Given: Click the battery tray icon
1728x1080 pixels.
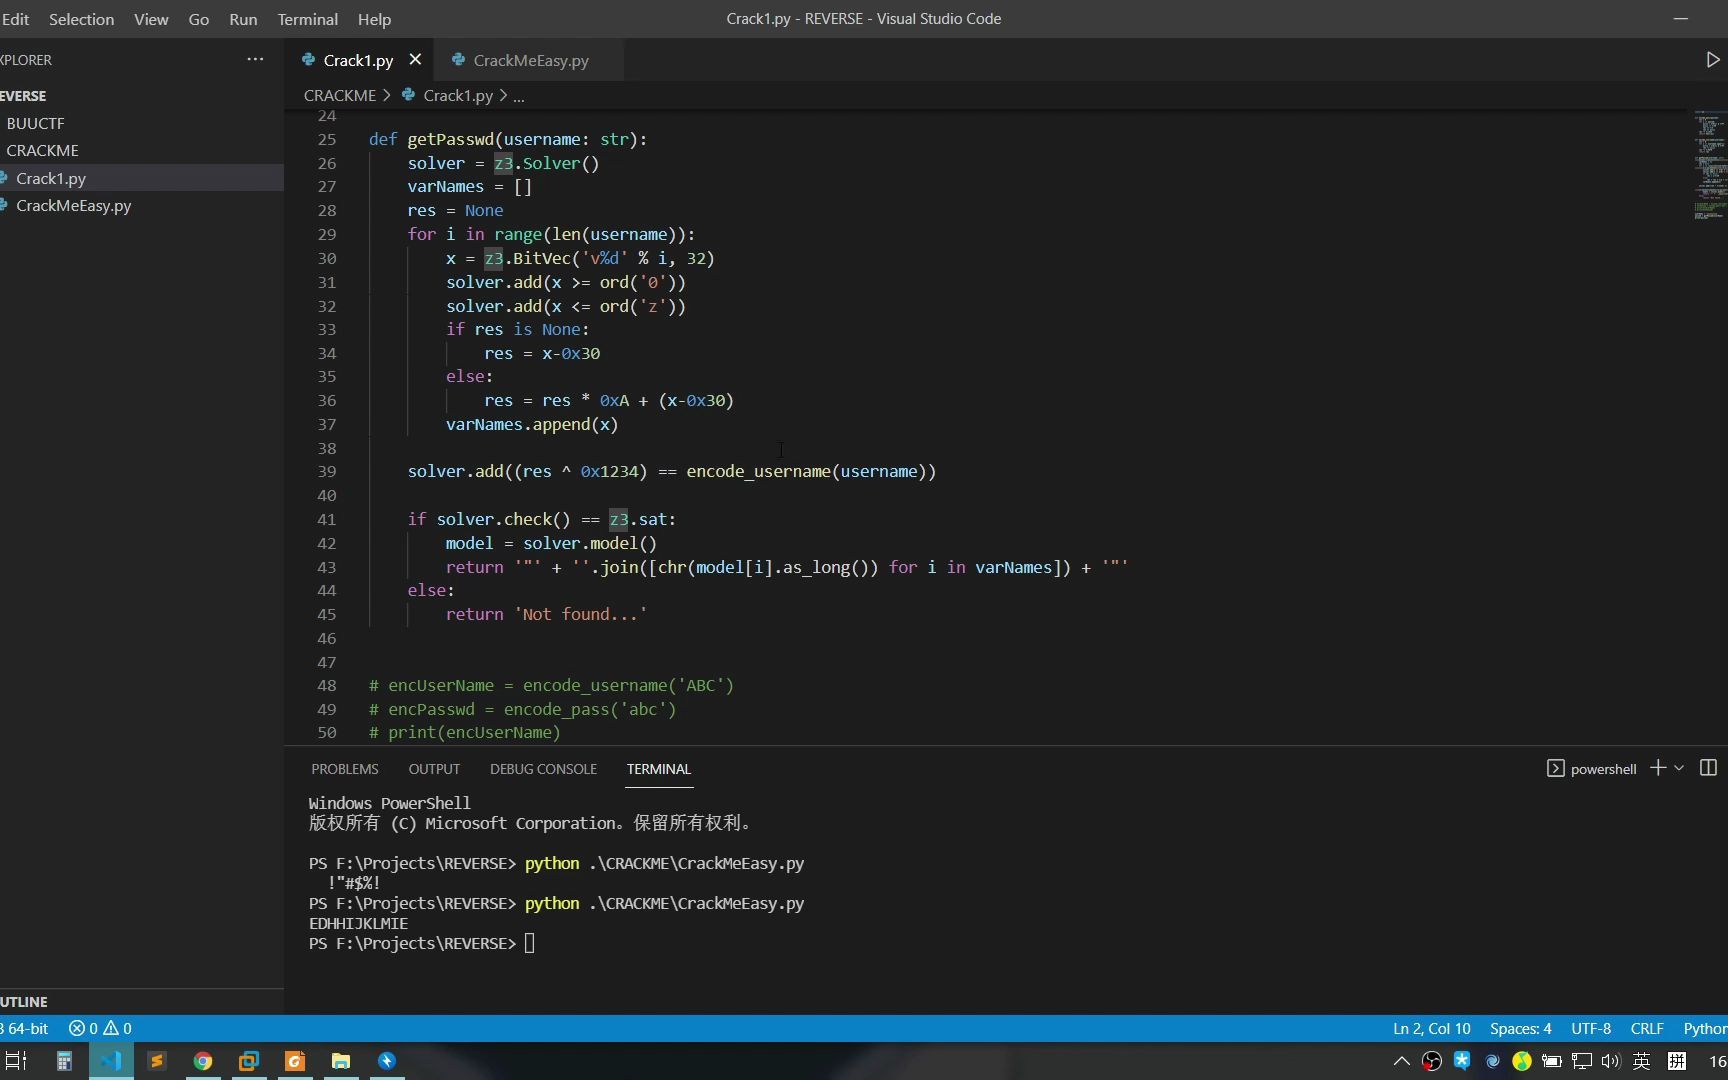Looking at the screenshot, I should (x=1552, y=1061).
